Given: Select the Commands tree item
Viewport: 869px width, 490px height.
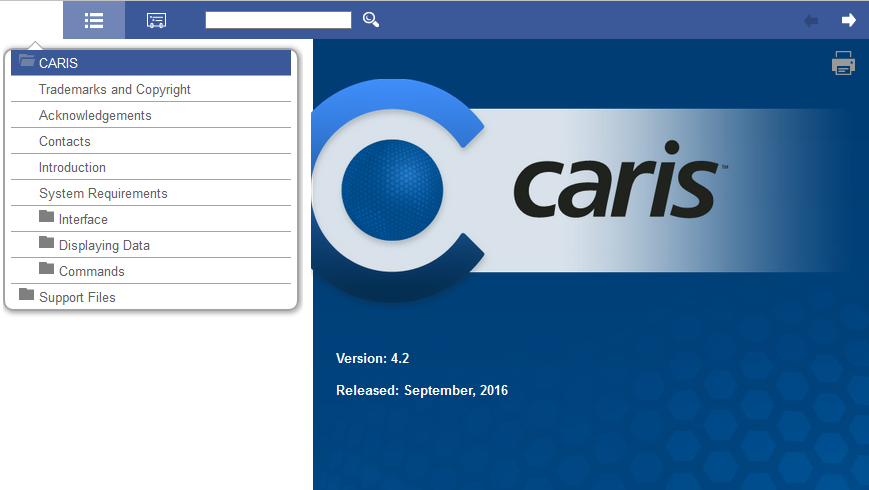Looking at the screenshot, I should click(x=92, y=271).
